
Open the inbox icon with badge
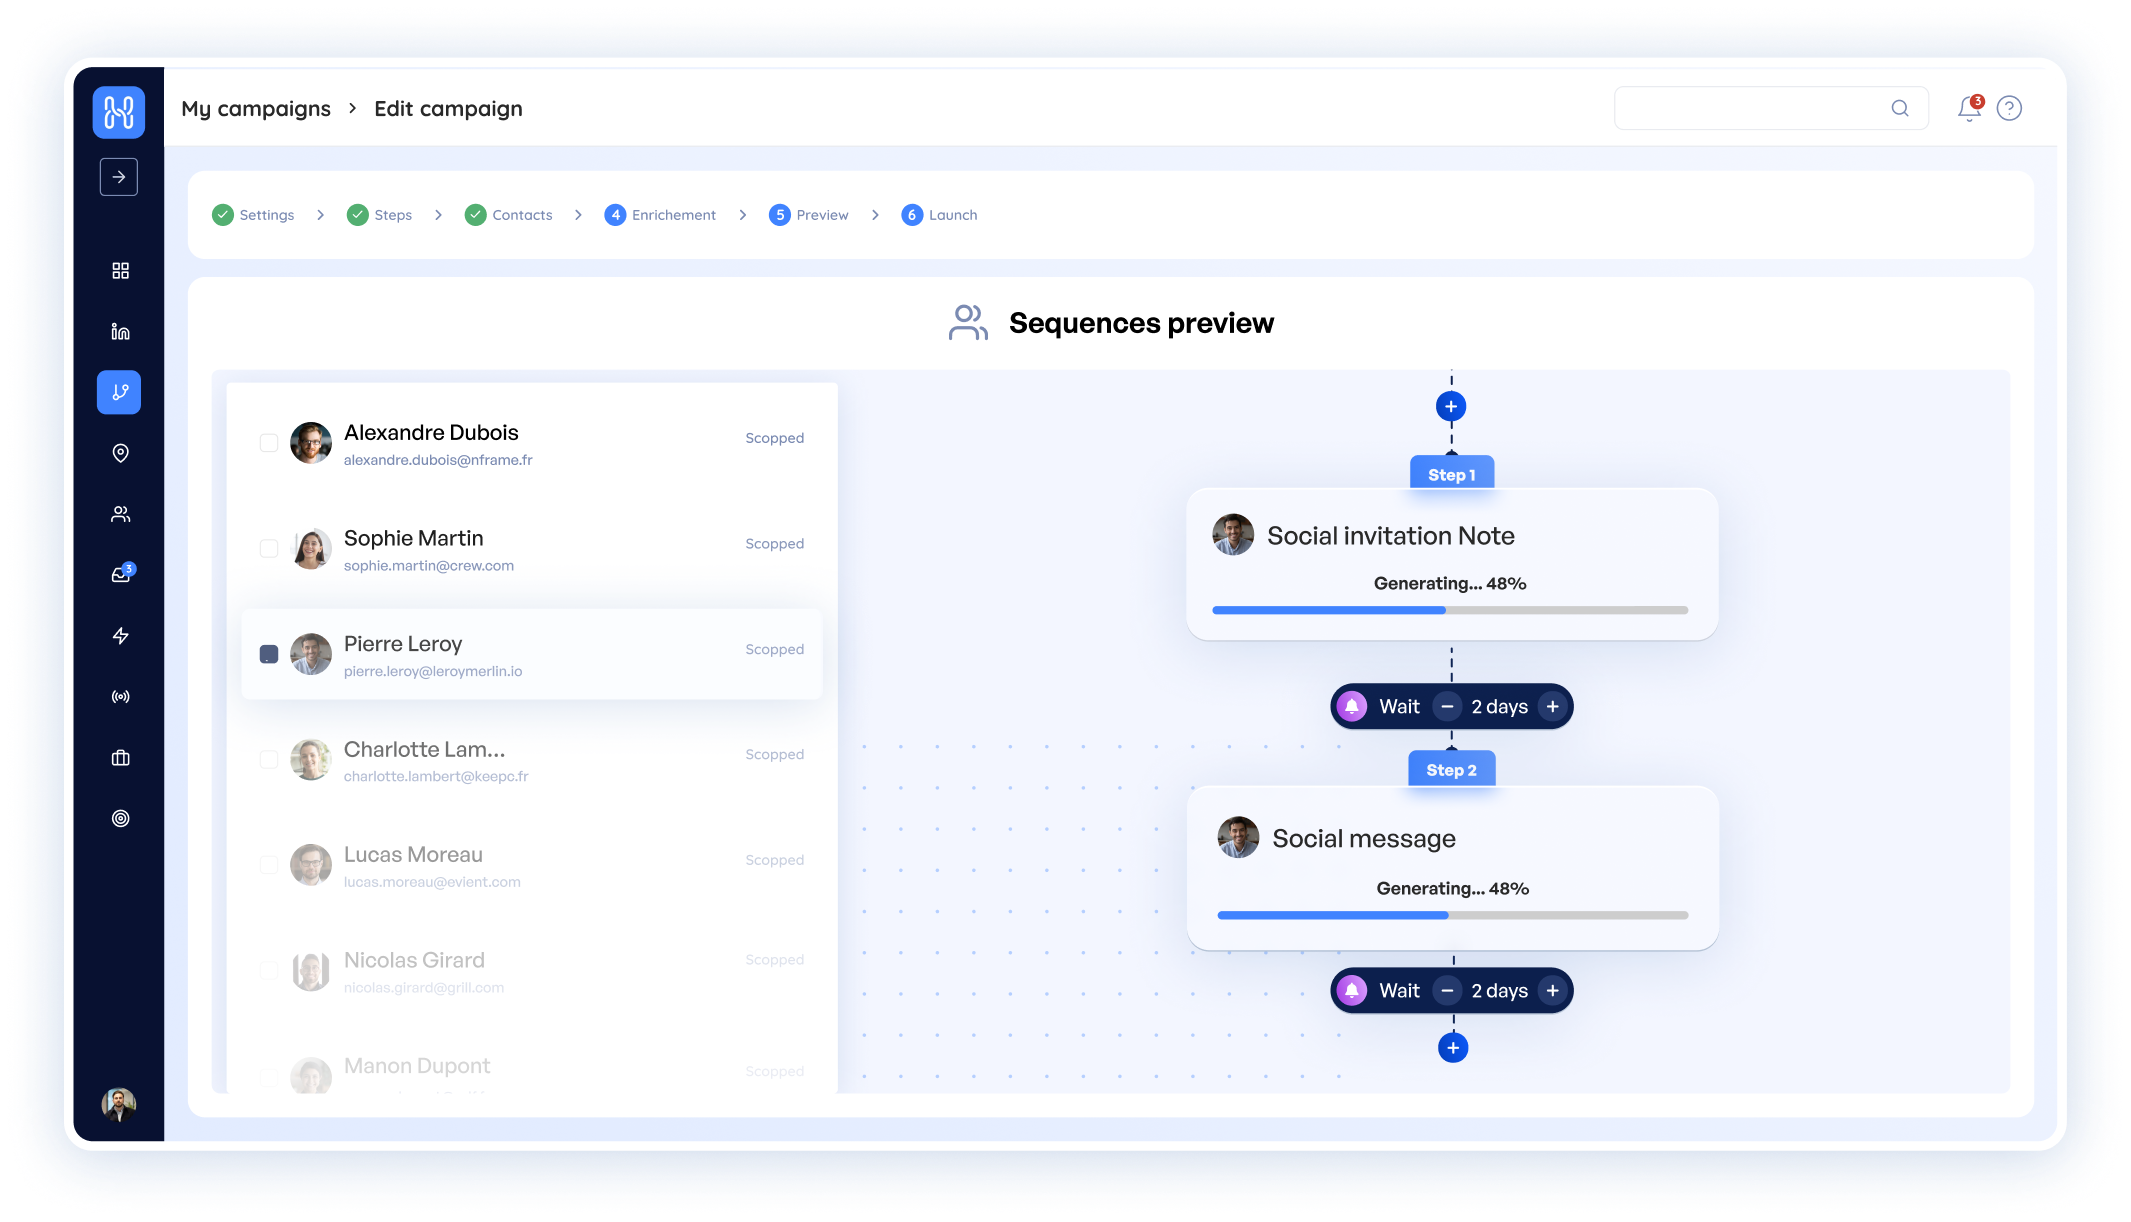tap(121, 575)
